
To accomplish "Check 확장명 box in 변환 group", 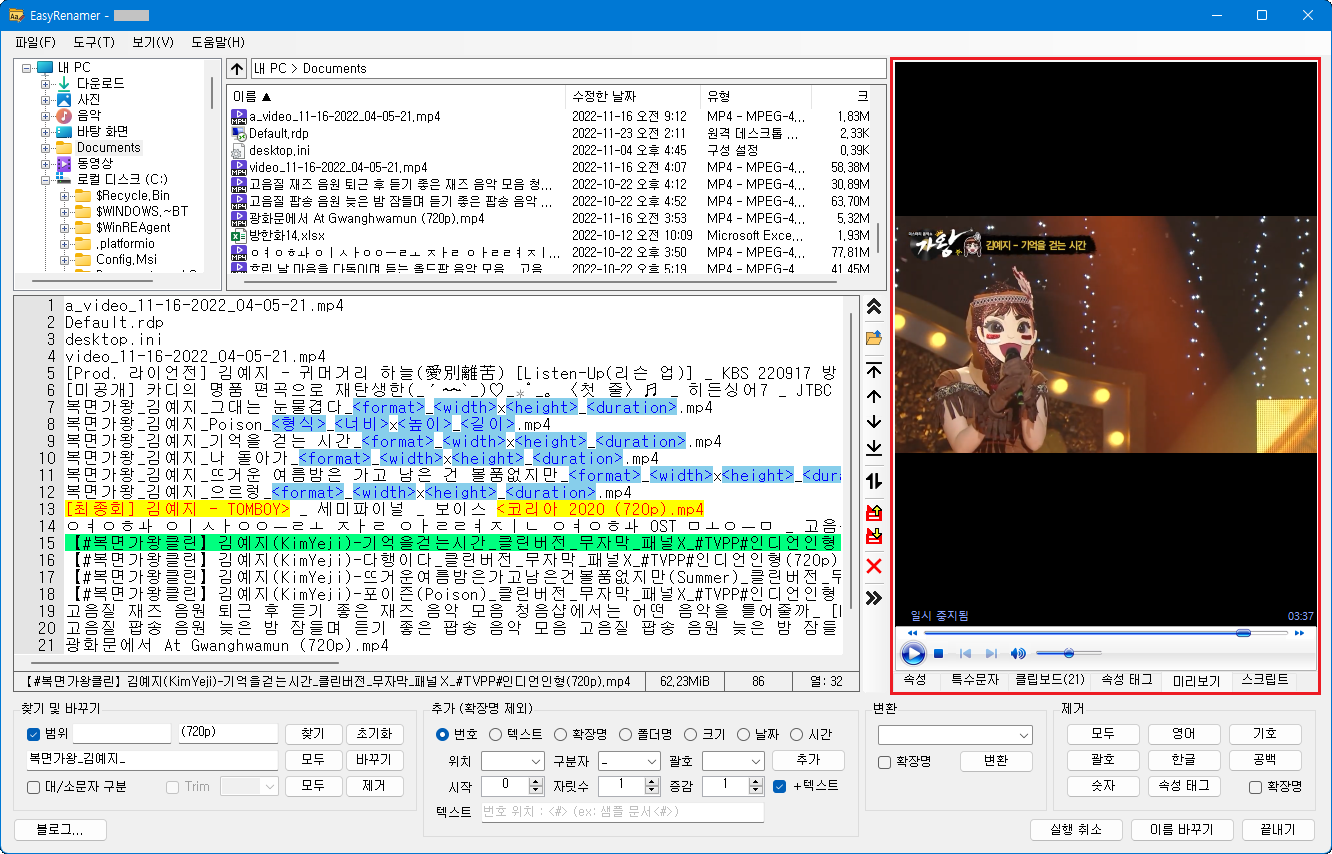I will [x=884, y=762].
